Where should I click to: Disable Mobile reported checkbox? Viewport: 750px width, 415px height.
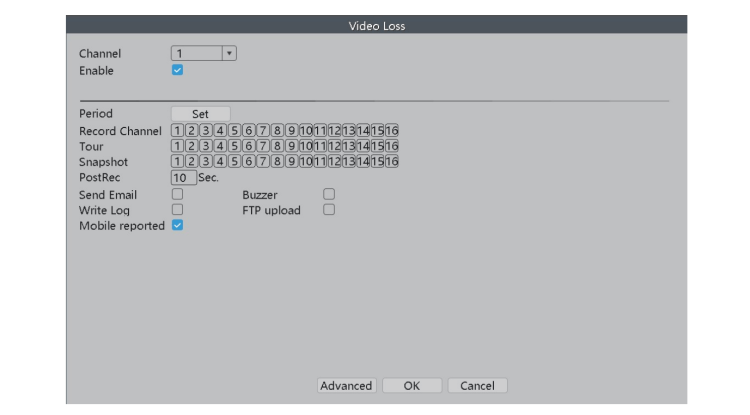178,226
